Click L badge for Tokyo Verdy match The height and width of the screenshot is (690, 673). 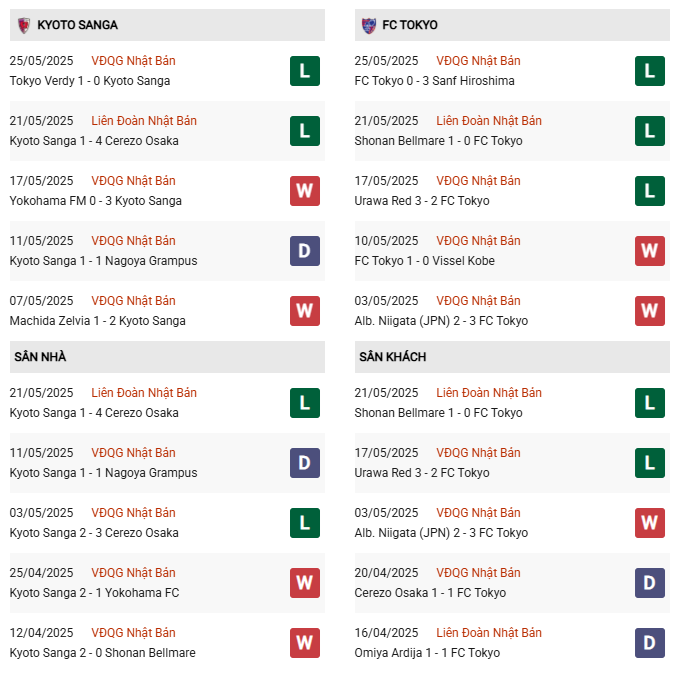tap(305, 71)
